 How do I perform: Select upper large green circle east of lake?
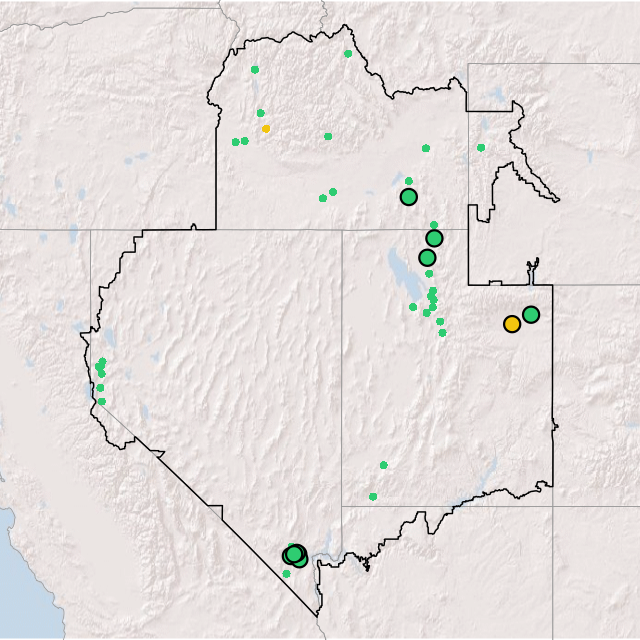pyautogui.click(x=434, y=238)
